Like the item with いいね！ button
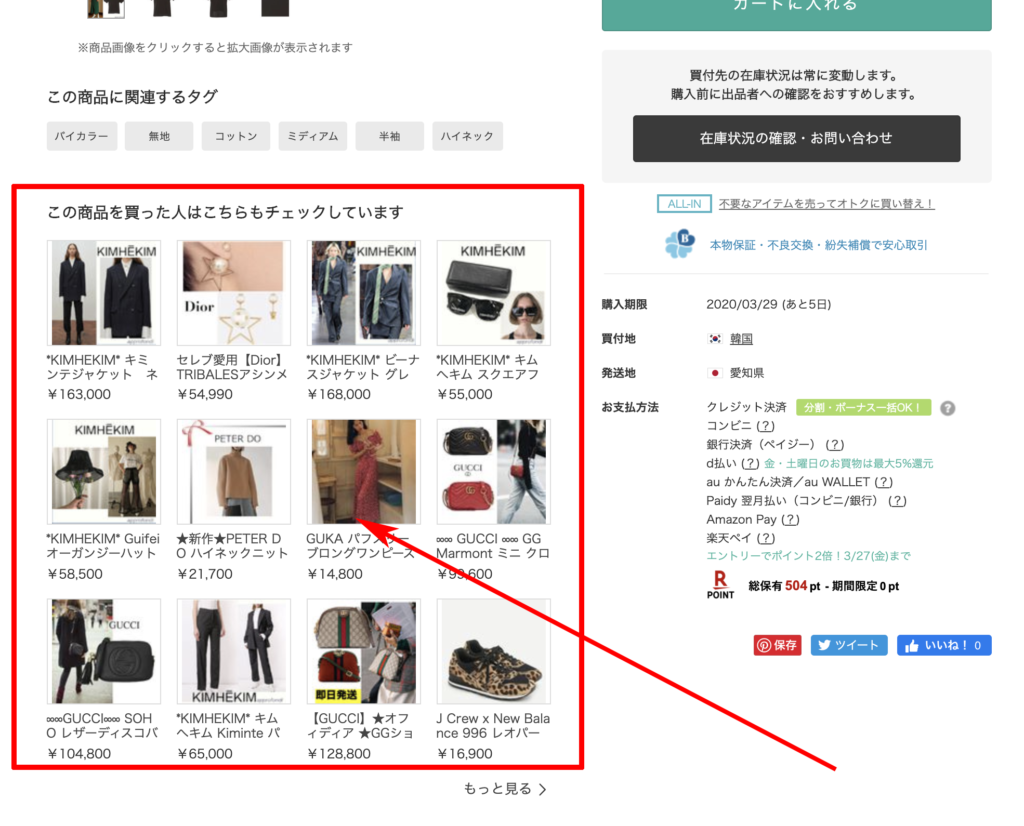 (944, 645)
